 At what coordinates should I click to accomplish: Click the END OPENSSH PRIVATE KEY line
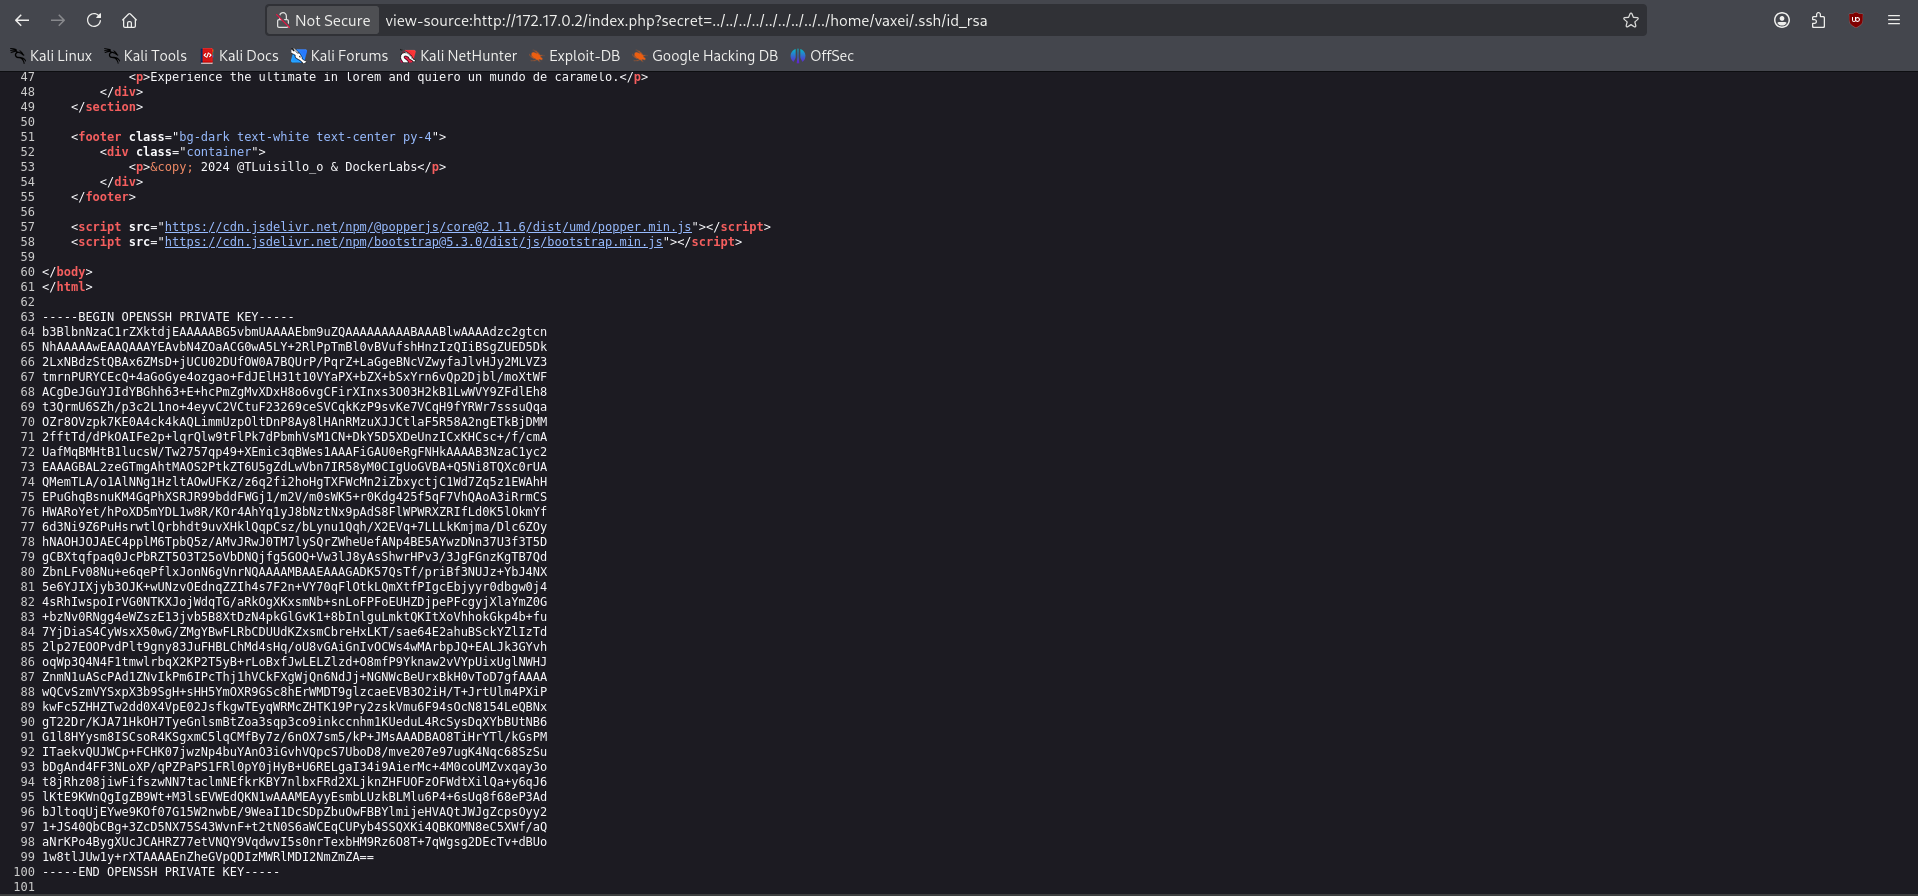[x=161, y=872]
